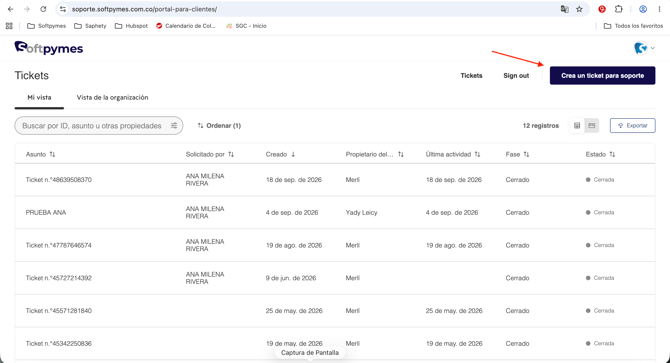Open the Ordenar (1) sort menu
Image resolution: width=670 pixels, height=363 pixels.
pos(219,126)
